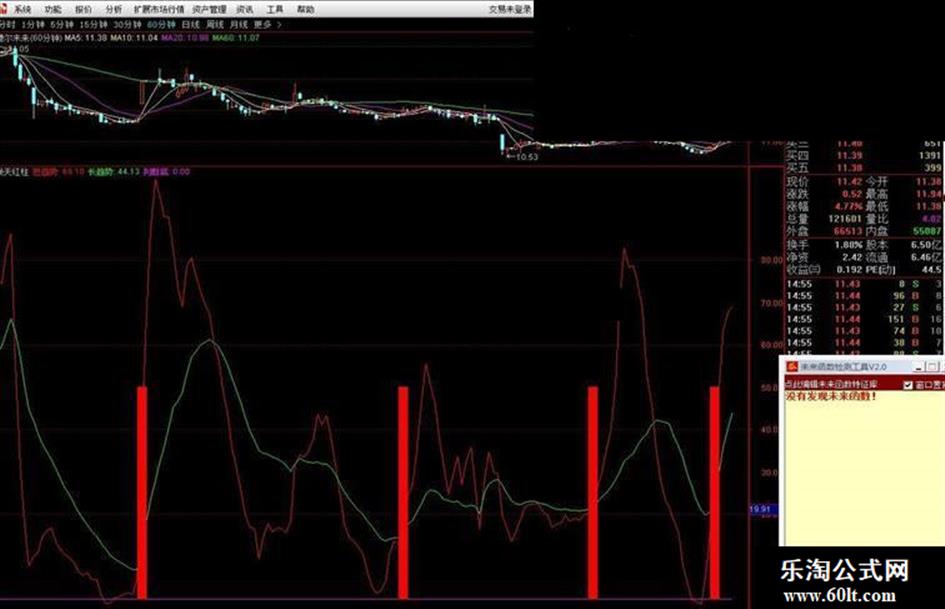945x609 pixels.
Task: Click the 没有发现未来函数! result text
Action: 831,397
